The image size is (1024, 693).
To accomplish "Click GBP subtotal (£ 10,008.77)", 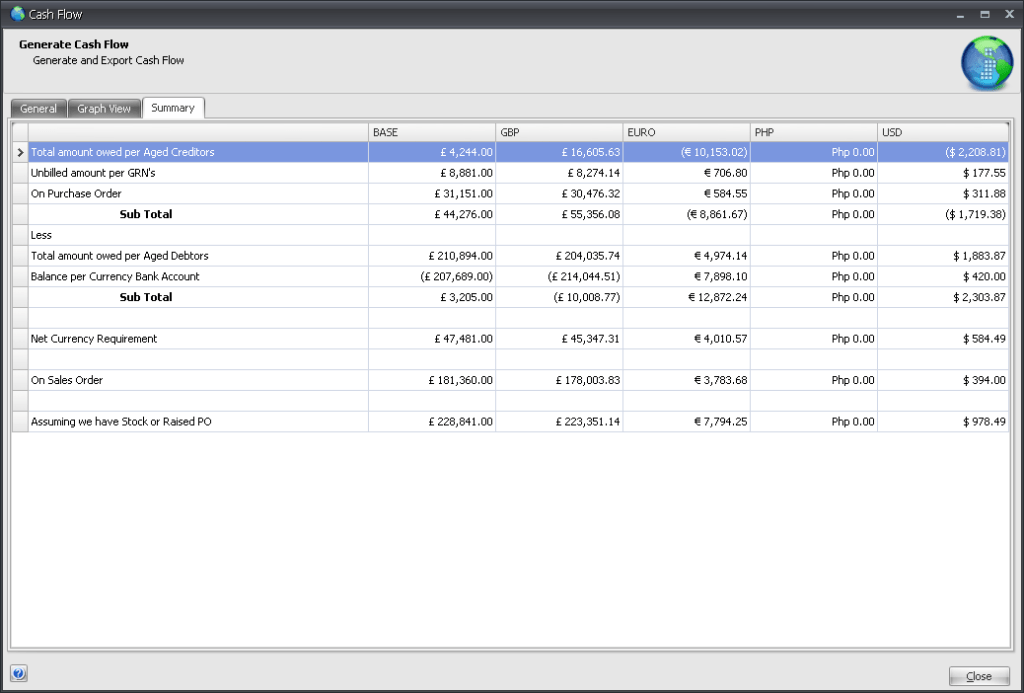I will point(559,297).
